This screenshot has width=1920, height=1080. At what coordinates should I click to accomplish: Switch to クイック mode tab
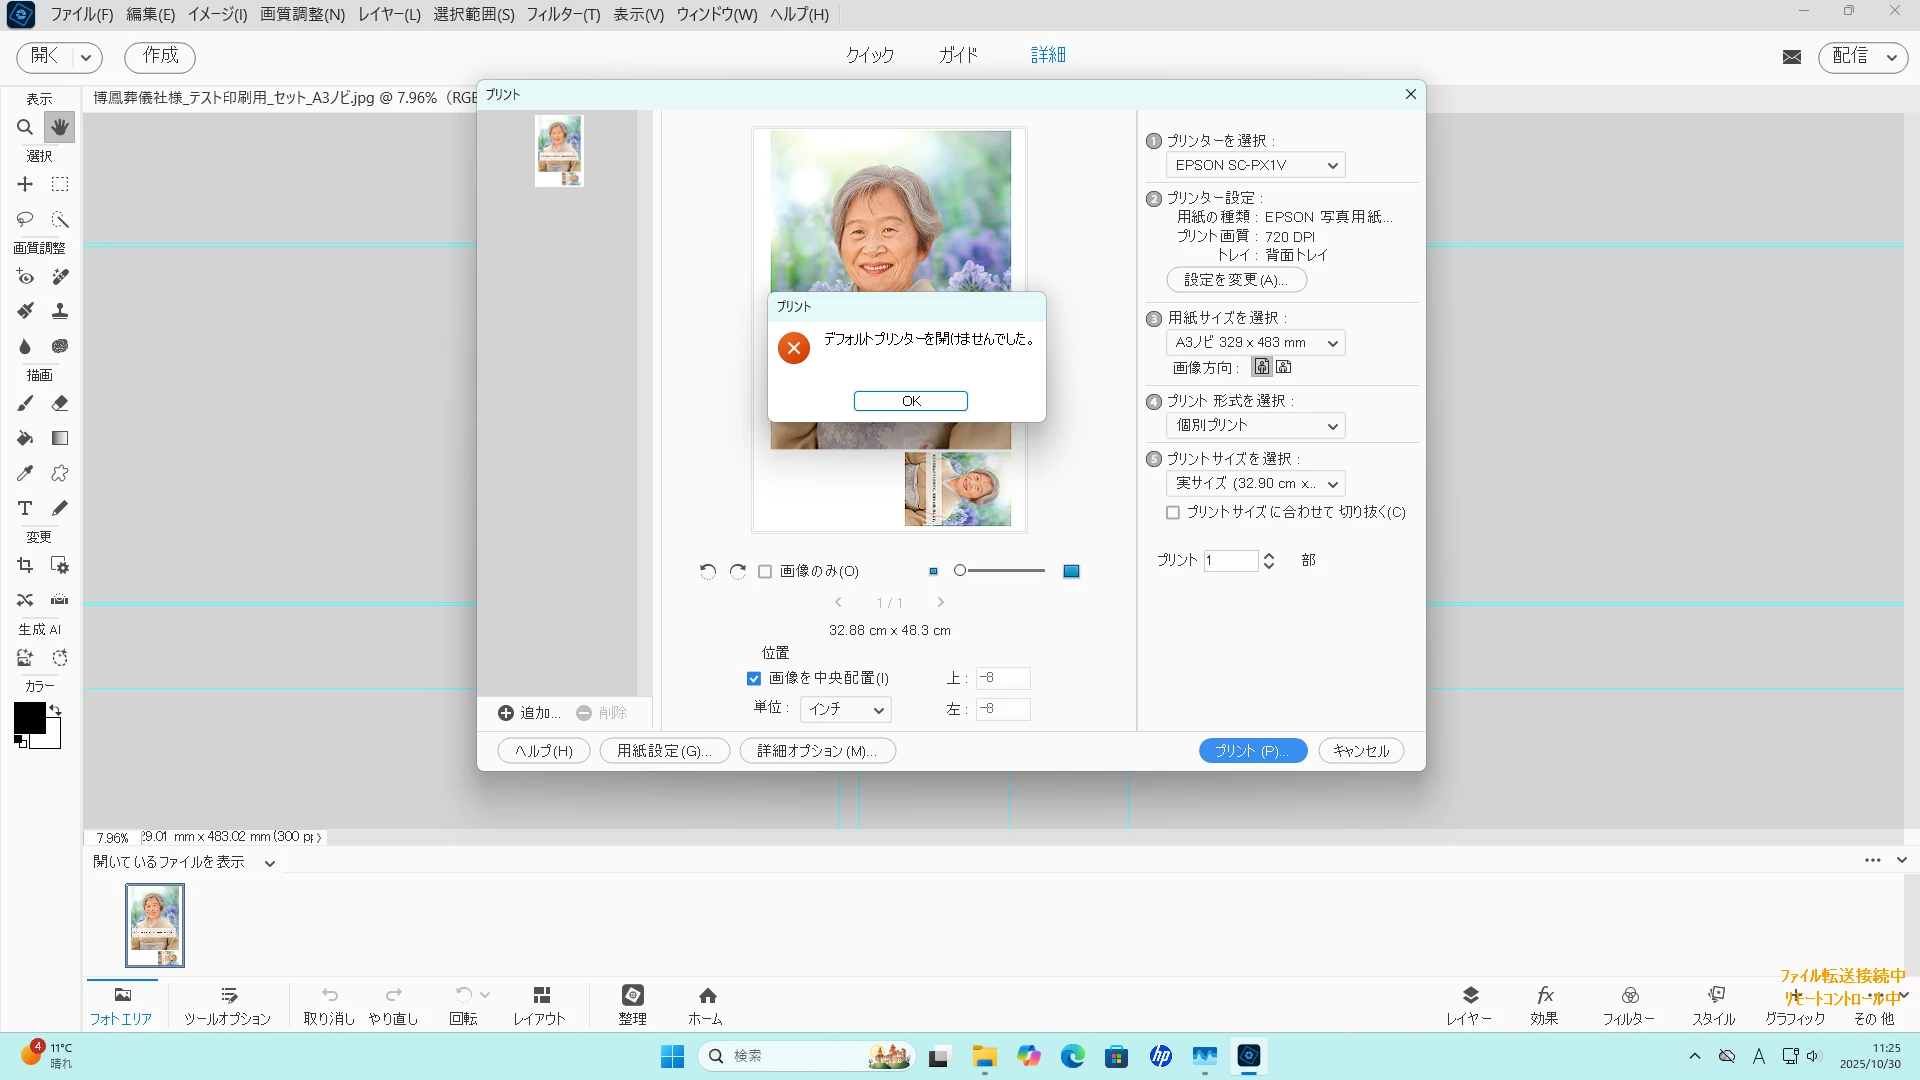tap(869, 55)
